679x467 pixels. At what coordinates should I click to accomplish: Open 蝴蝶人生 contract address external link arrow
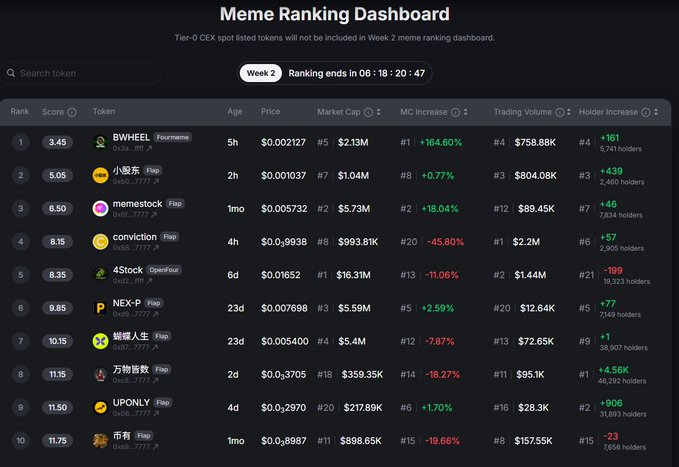tap(155, 347)
